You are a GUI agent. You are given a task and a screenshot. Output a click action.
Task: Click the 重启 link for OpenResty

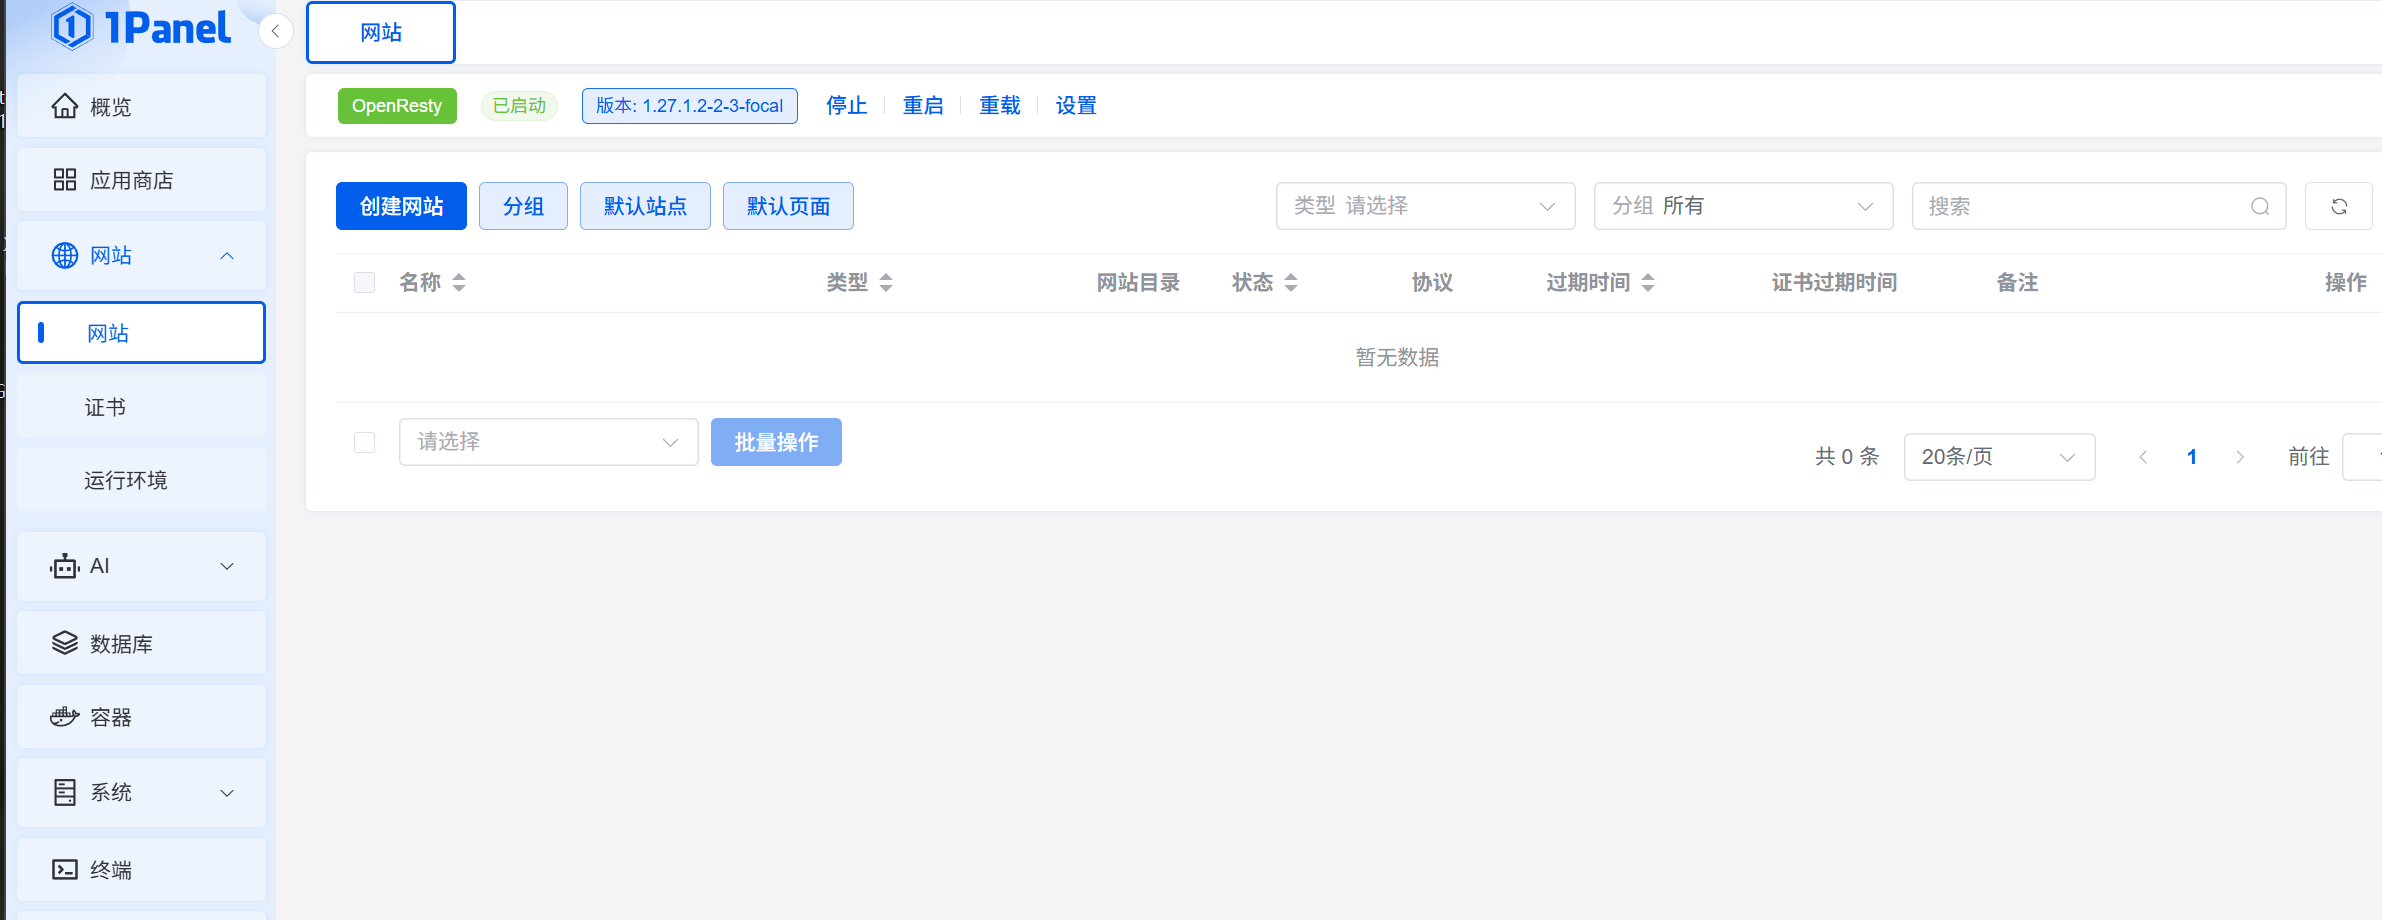922,106
